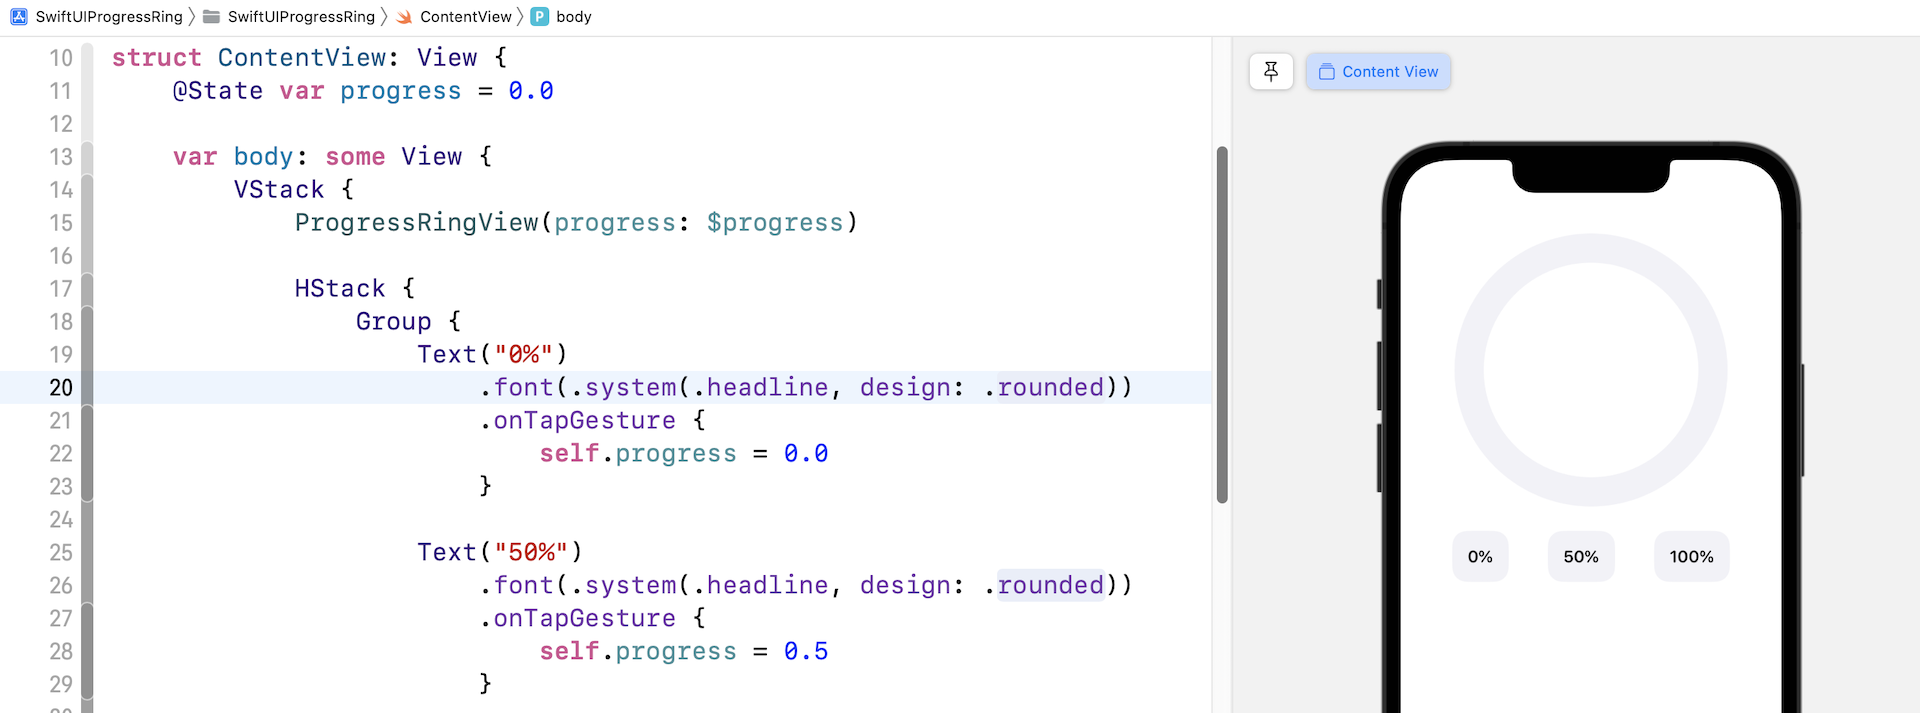1920x713 pixels.
Task: Click the editor vertical scrollbar
Action: tap(1222, 325)
